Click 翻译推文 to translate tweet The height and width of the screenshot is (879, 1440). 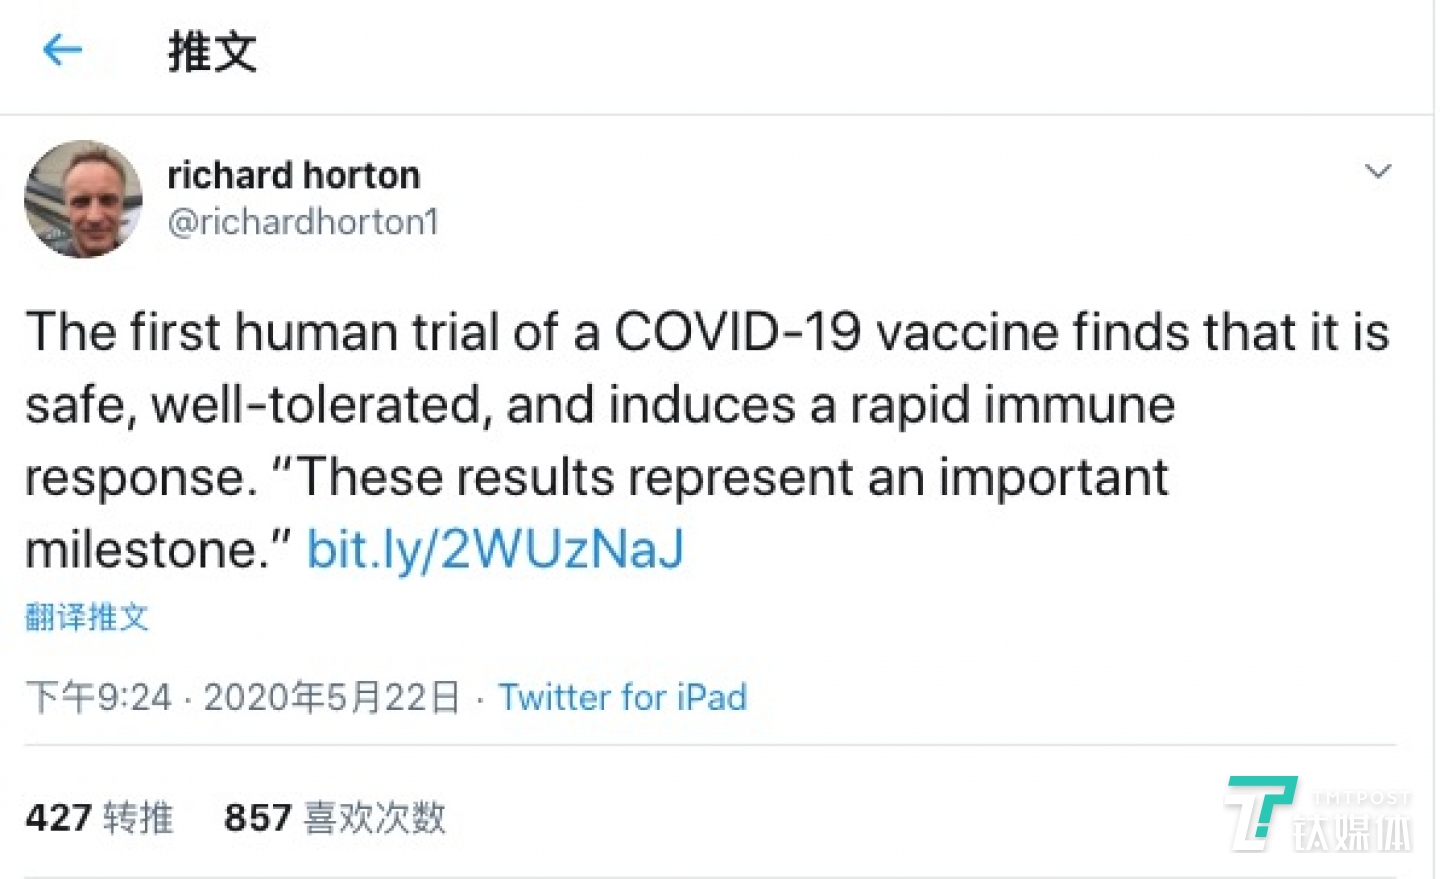click(87, 617)
